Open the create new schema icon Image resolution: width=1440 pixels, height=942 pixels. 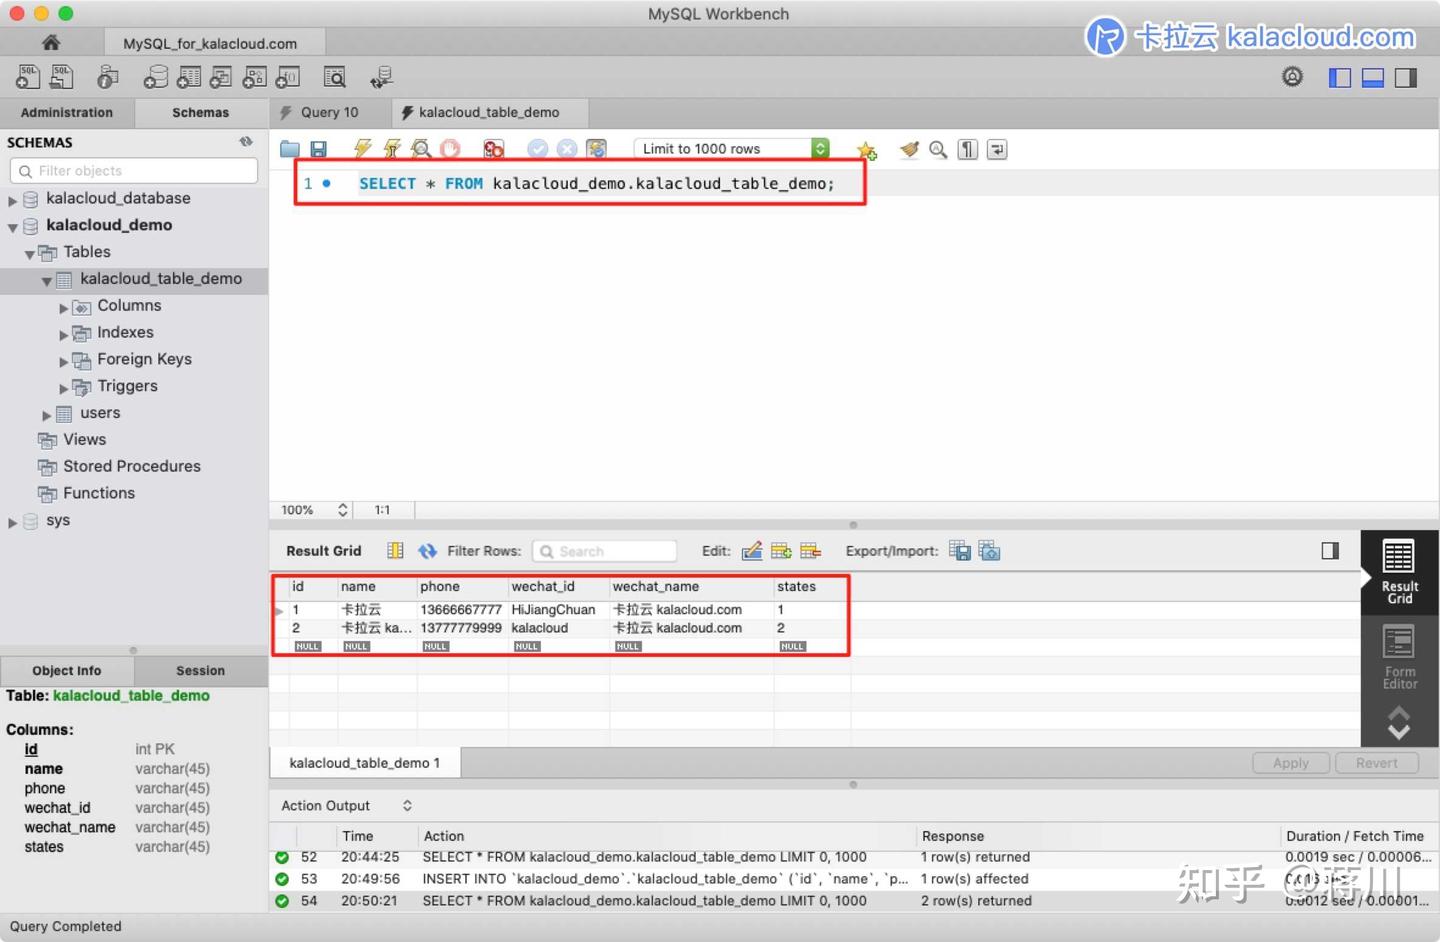154,77
